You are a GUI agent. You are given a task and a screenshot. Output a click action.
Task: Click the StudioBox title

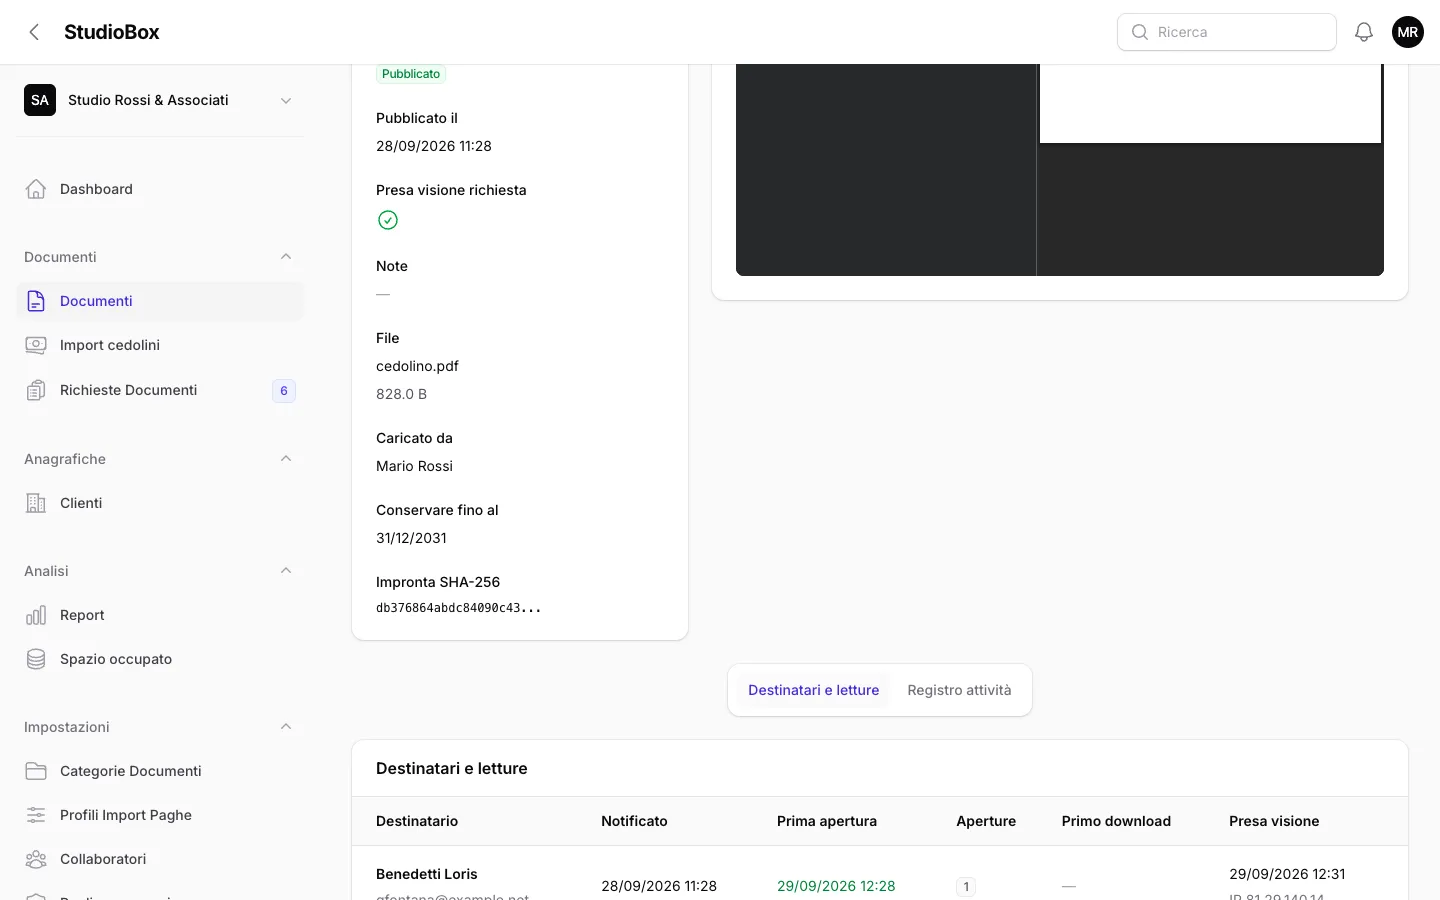pos(112,32)
